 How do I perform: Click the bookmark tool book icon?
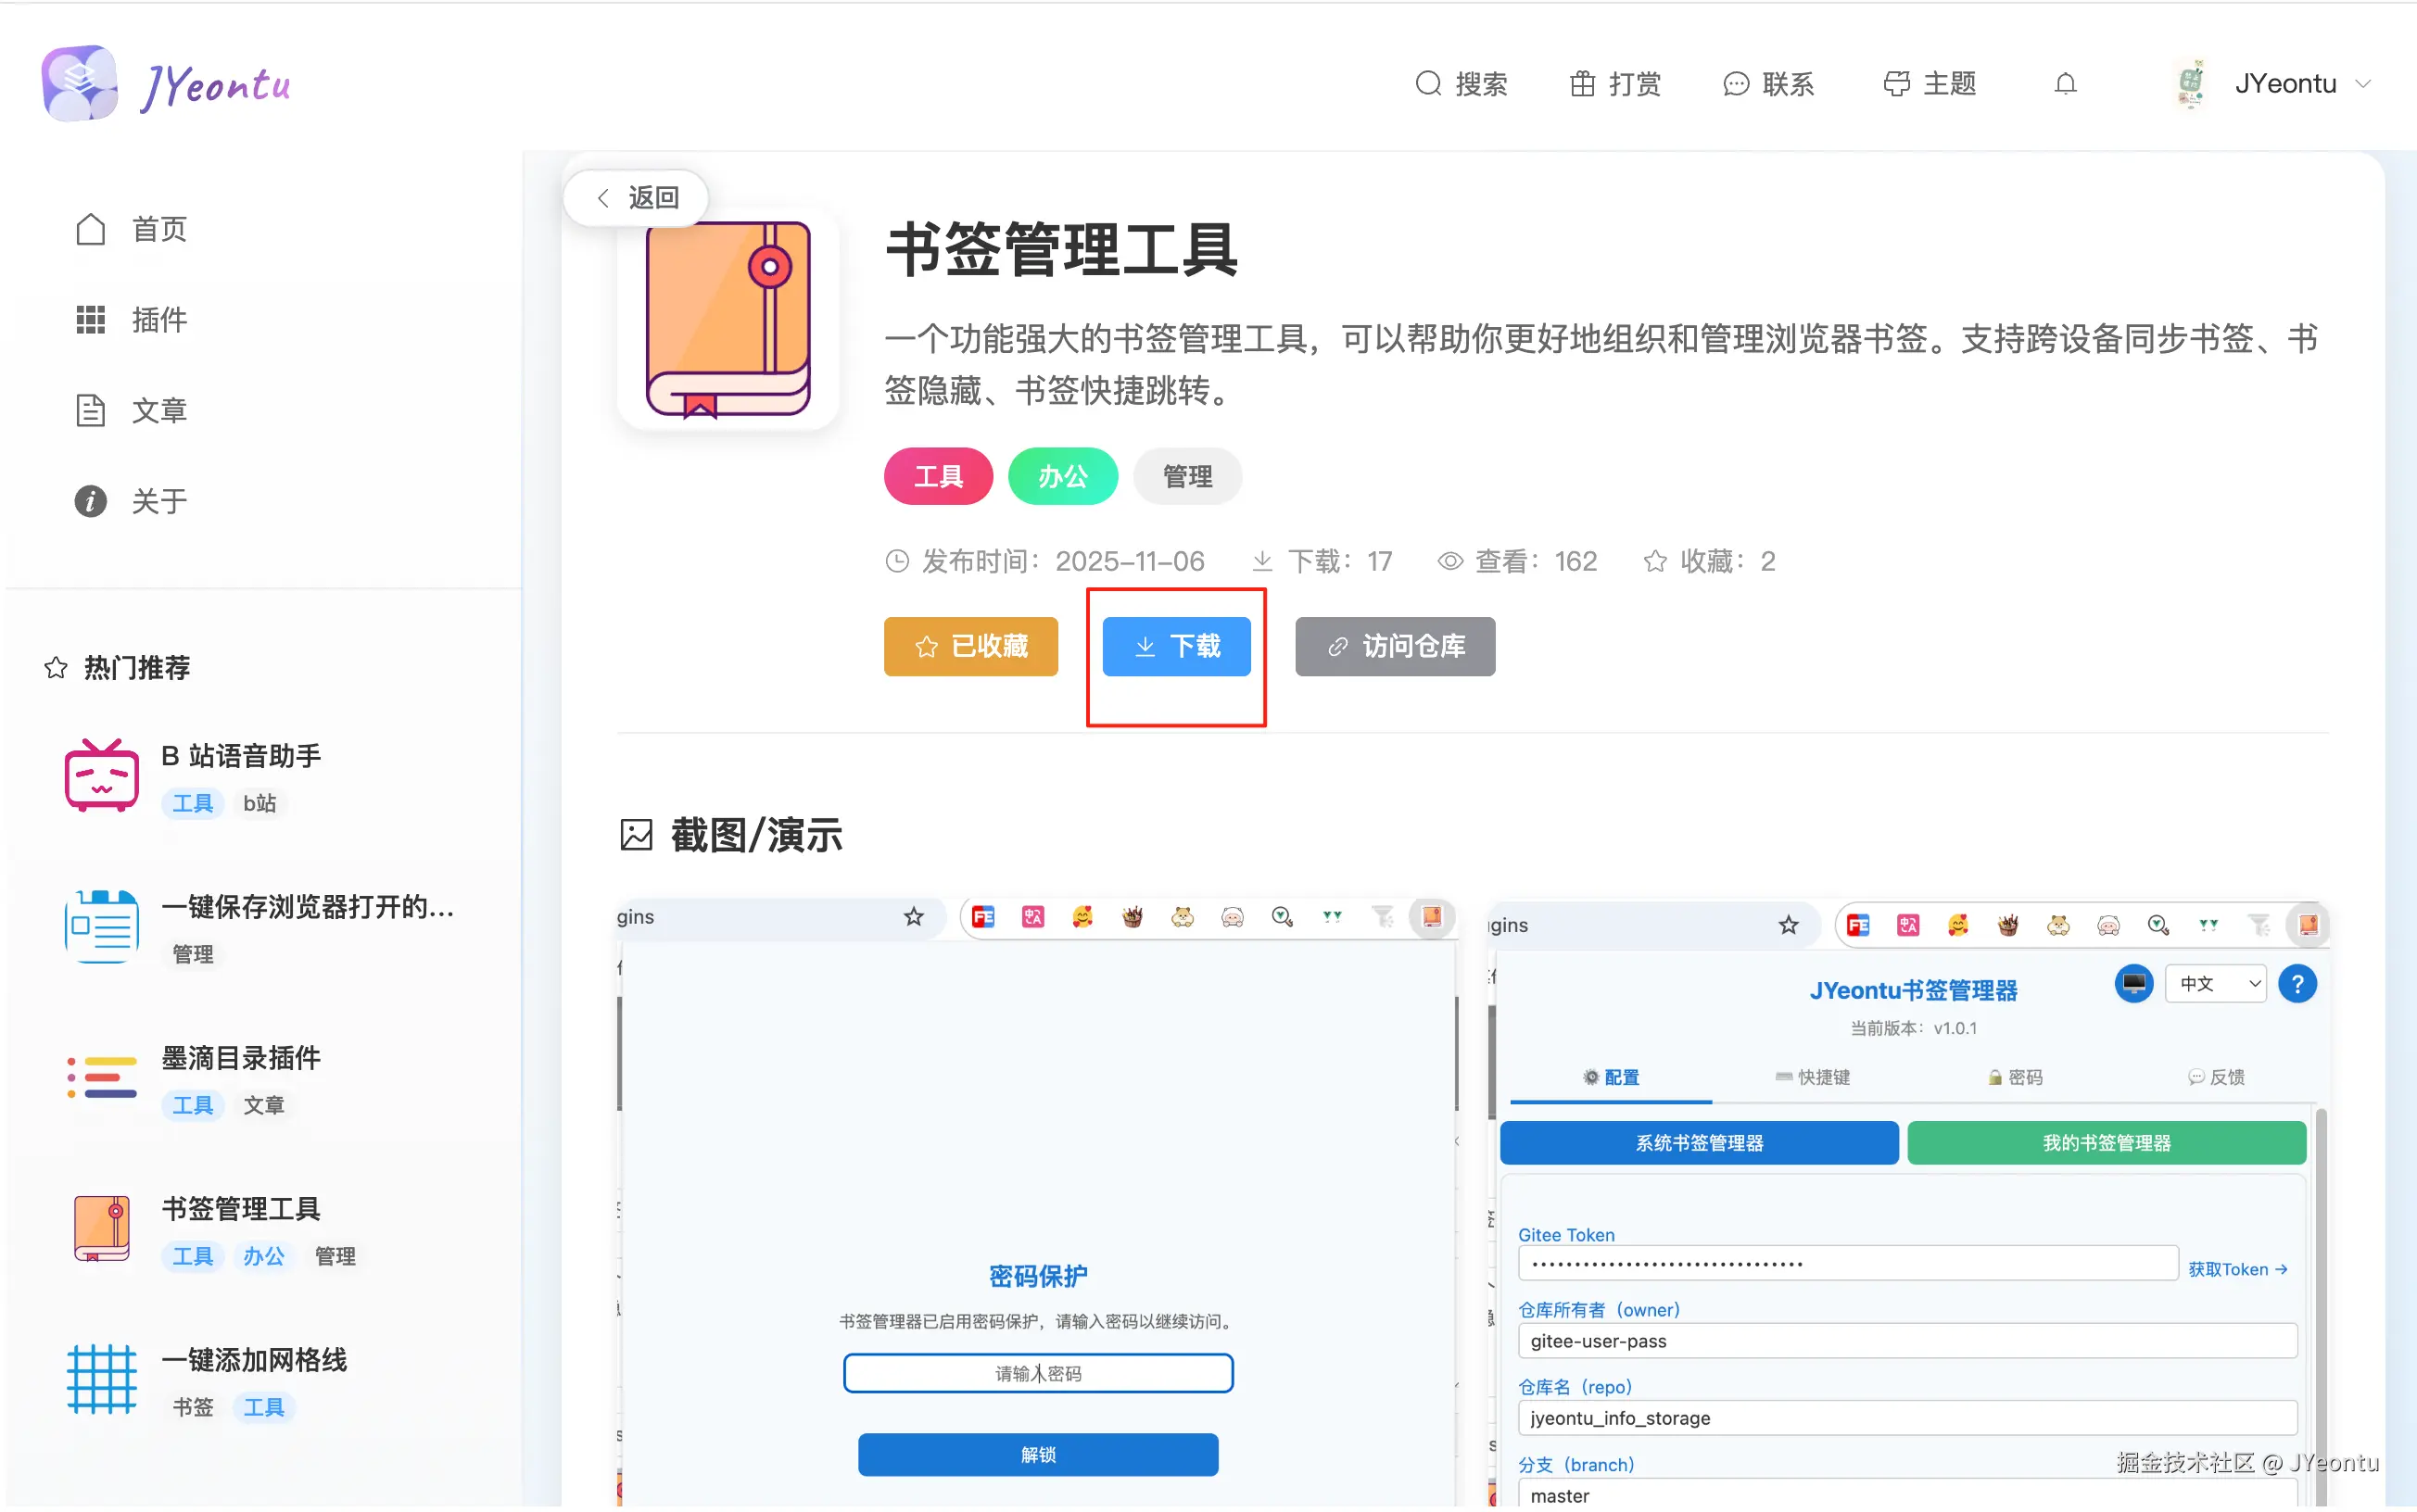[727, 320]
